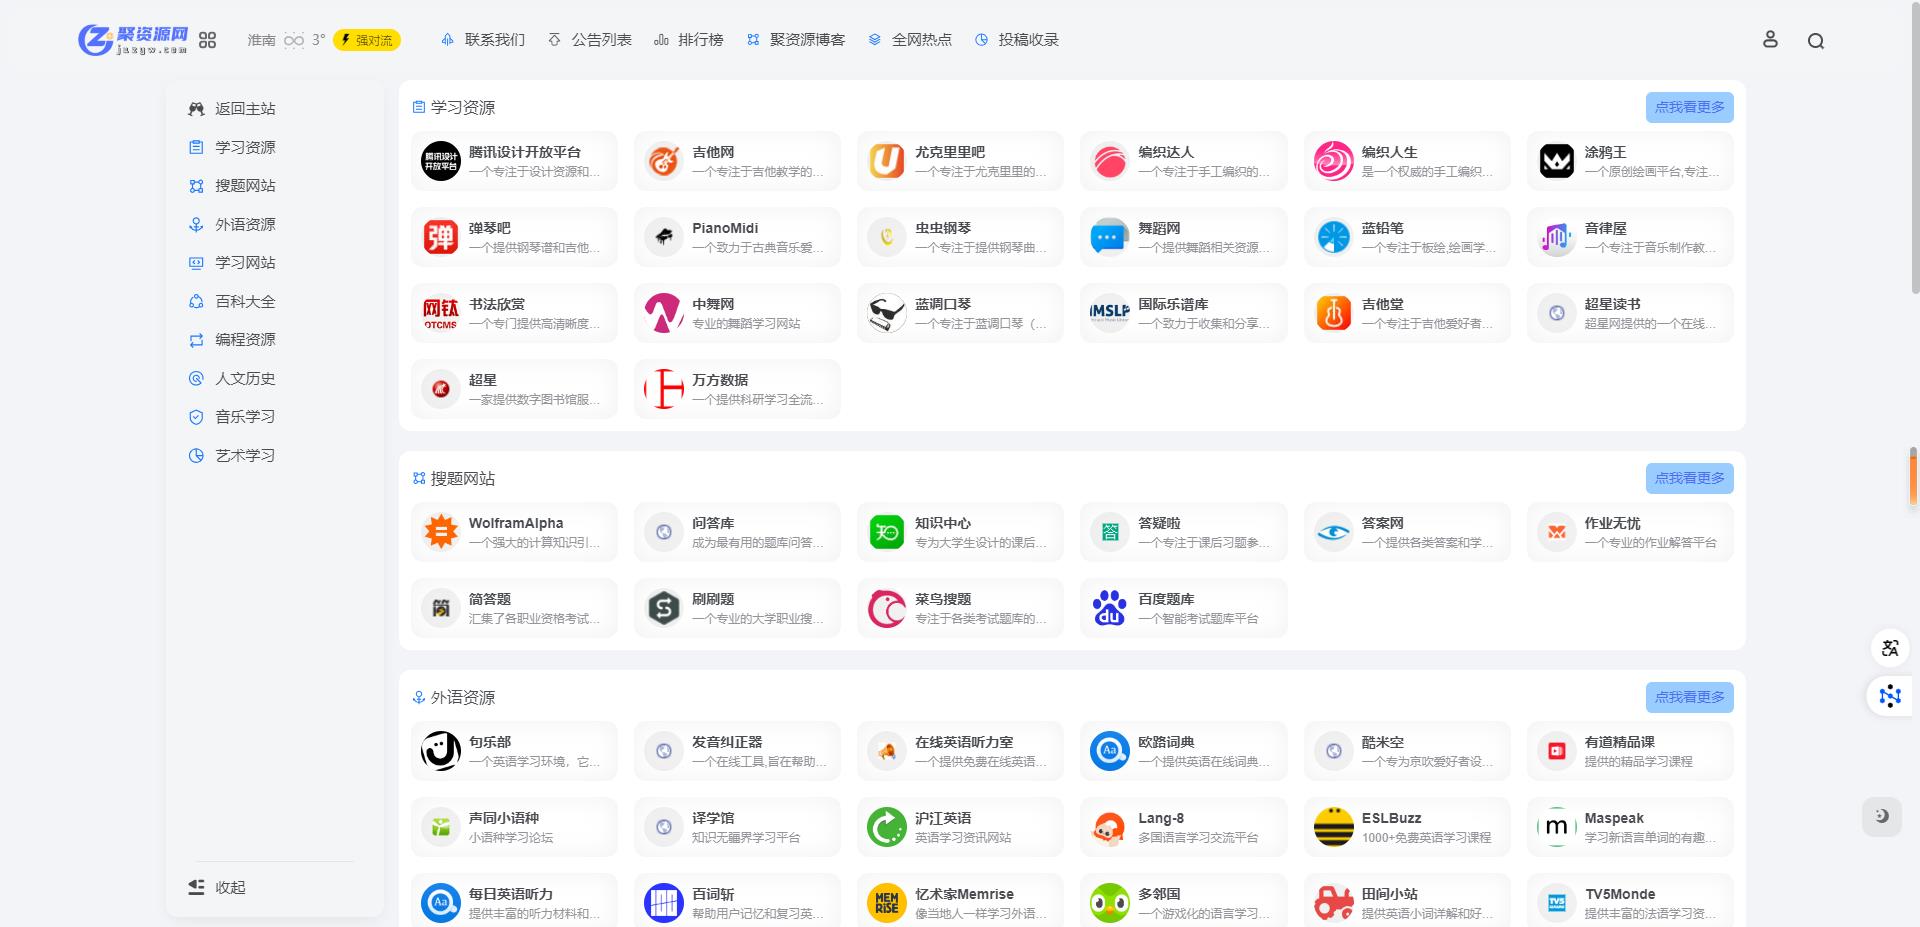The height and width of the screenshot is (927, 1920).
Task: Open the 全网热点 menu item
Action: 910,40
